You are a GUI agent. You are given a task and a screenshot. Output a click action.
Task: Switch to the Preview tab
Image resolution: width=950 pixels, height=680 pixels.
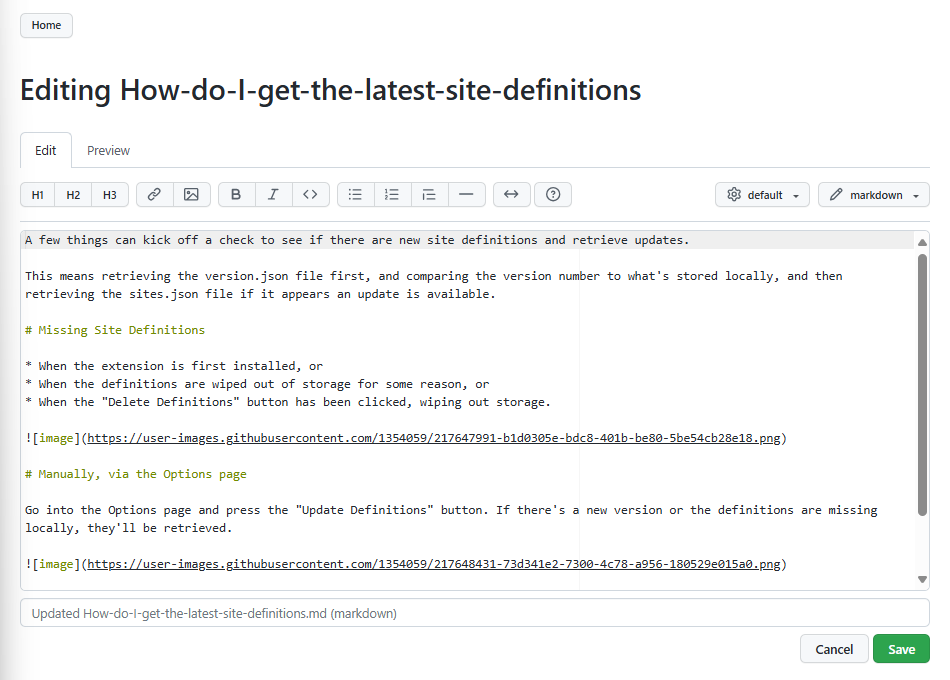(108, 151)
